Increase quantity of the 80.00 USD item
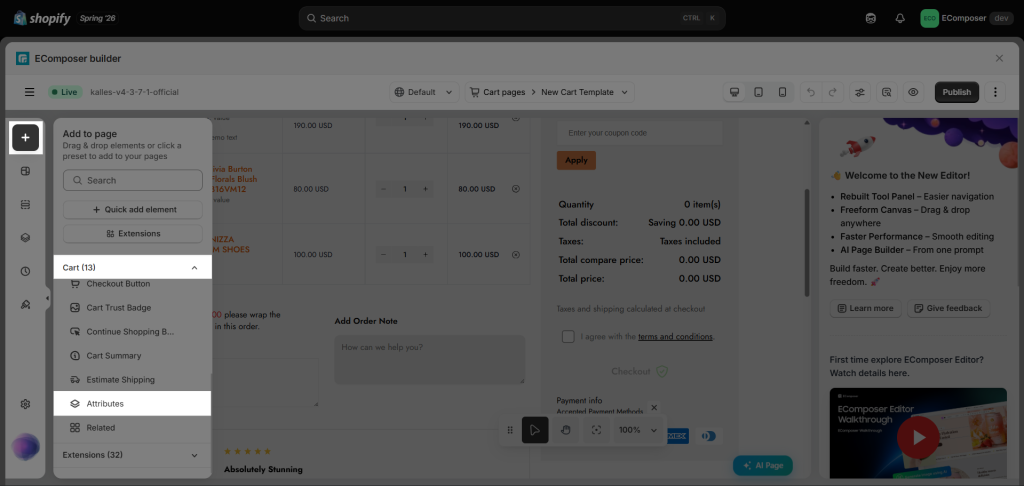 coord(425,189)
